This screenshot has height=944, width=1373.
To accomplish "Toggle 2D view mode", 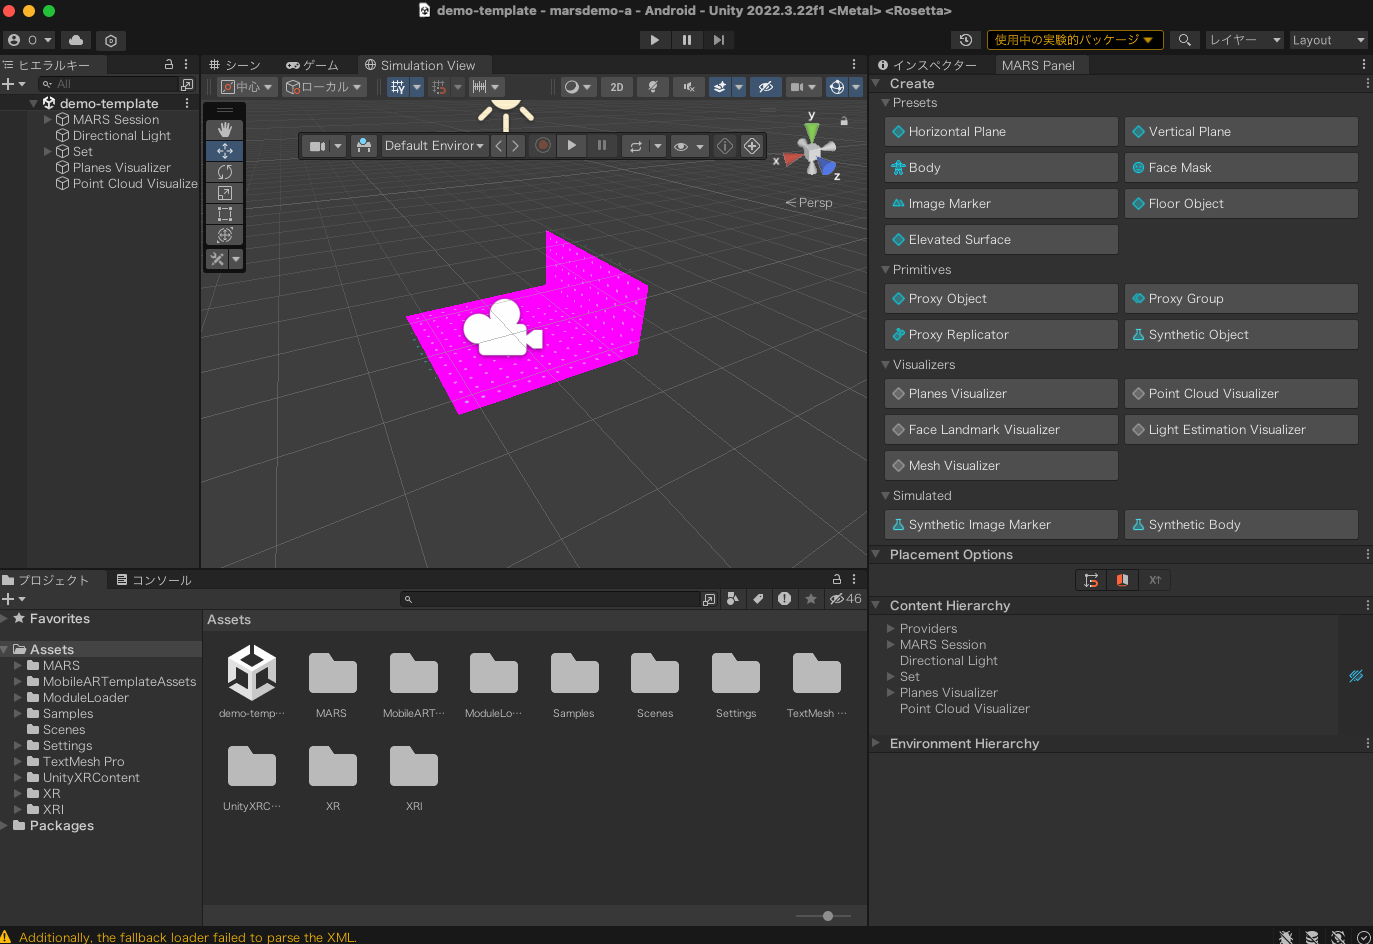I will pyautogui.click(x=617, y=87).
